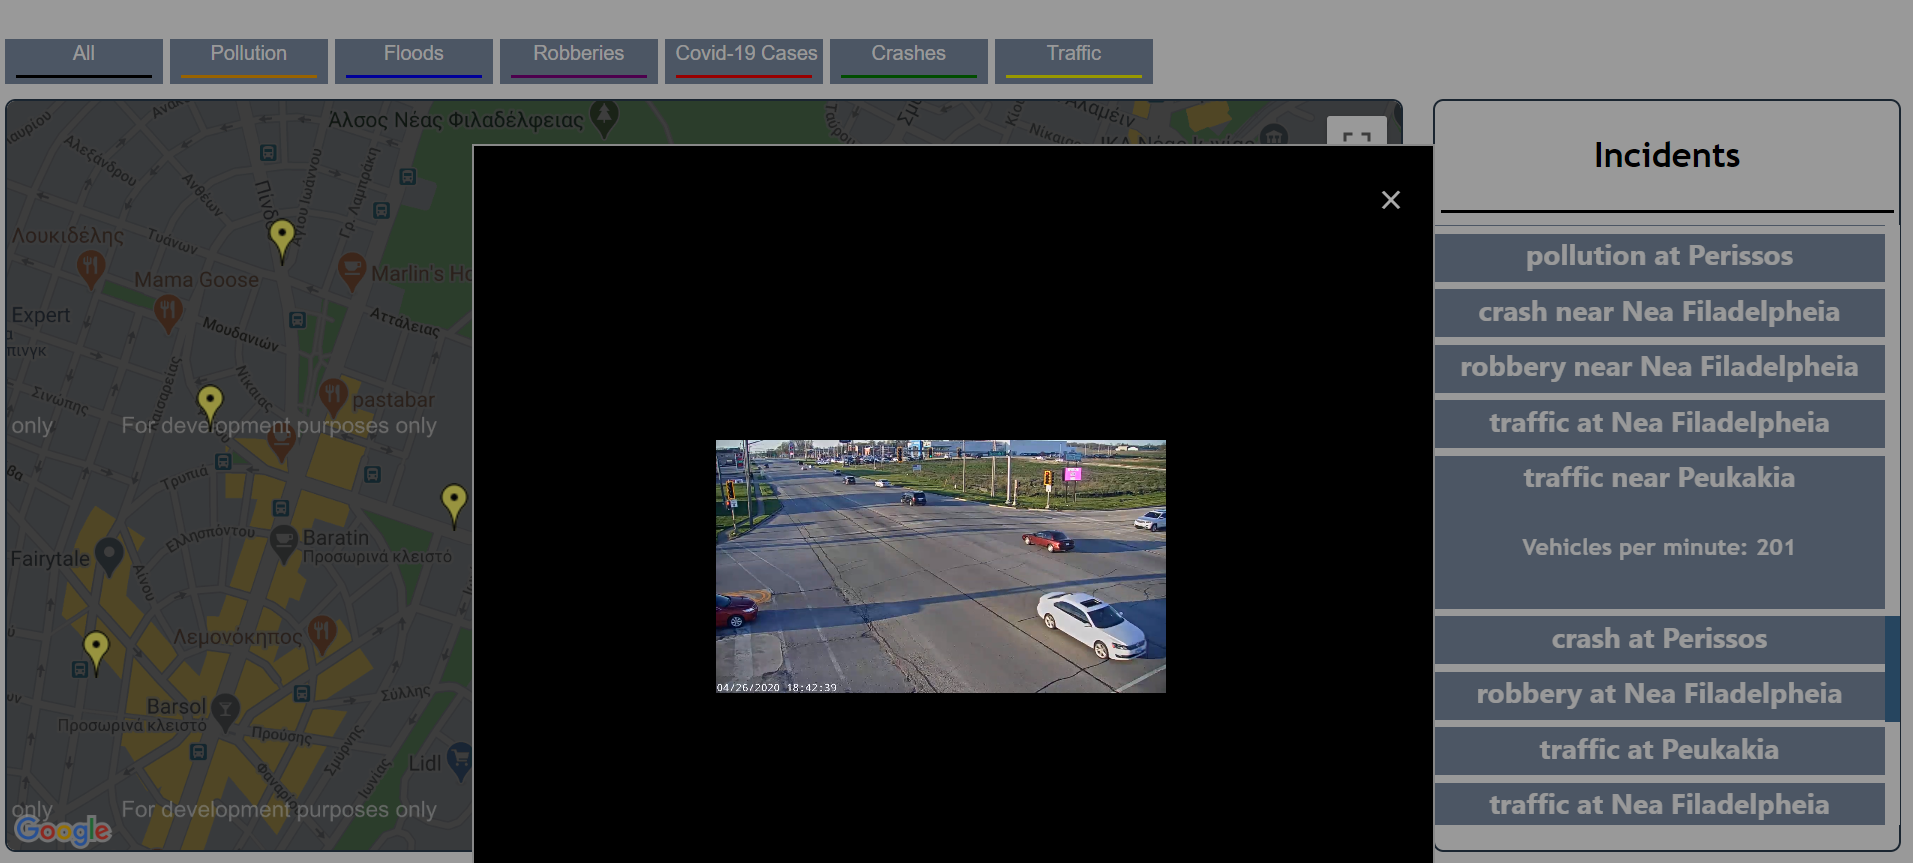Viewport: 1913px width, 863px height.
Task: Show Covid-19 Cases tab
Action: (744, 61)
